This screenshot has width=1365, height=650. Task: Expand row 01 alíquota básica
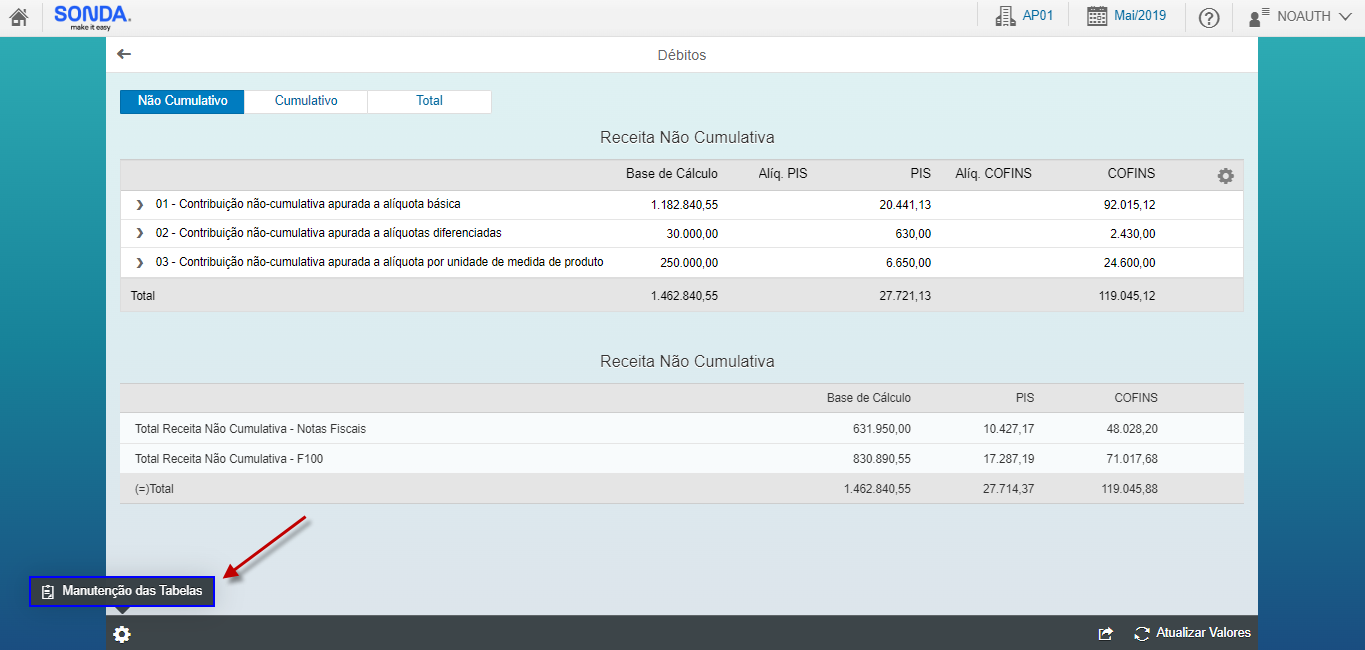point(140,205)
